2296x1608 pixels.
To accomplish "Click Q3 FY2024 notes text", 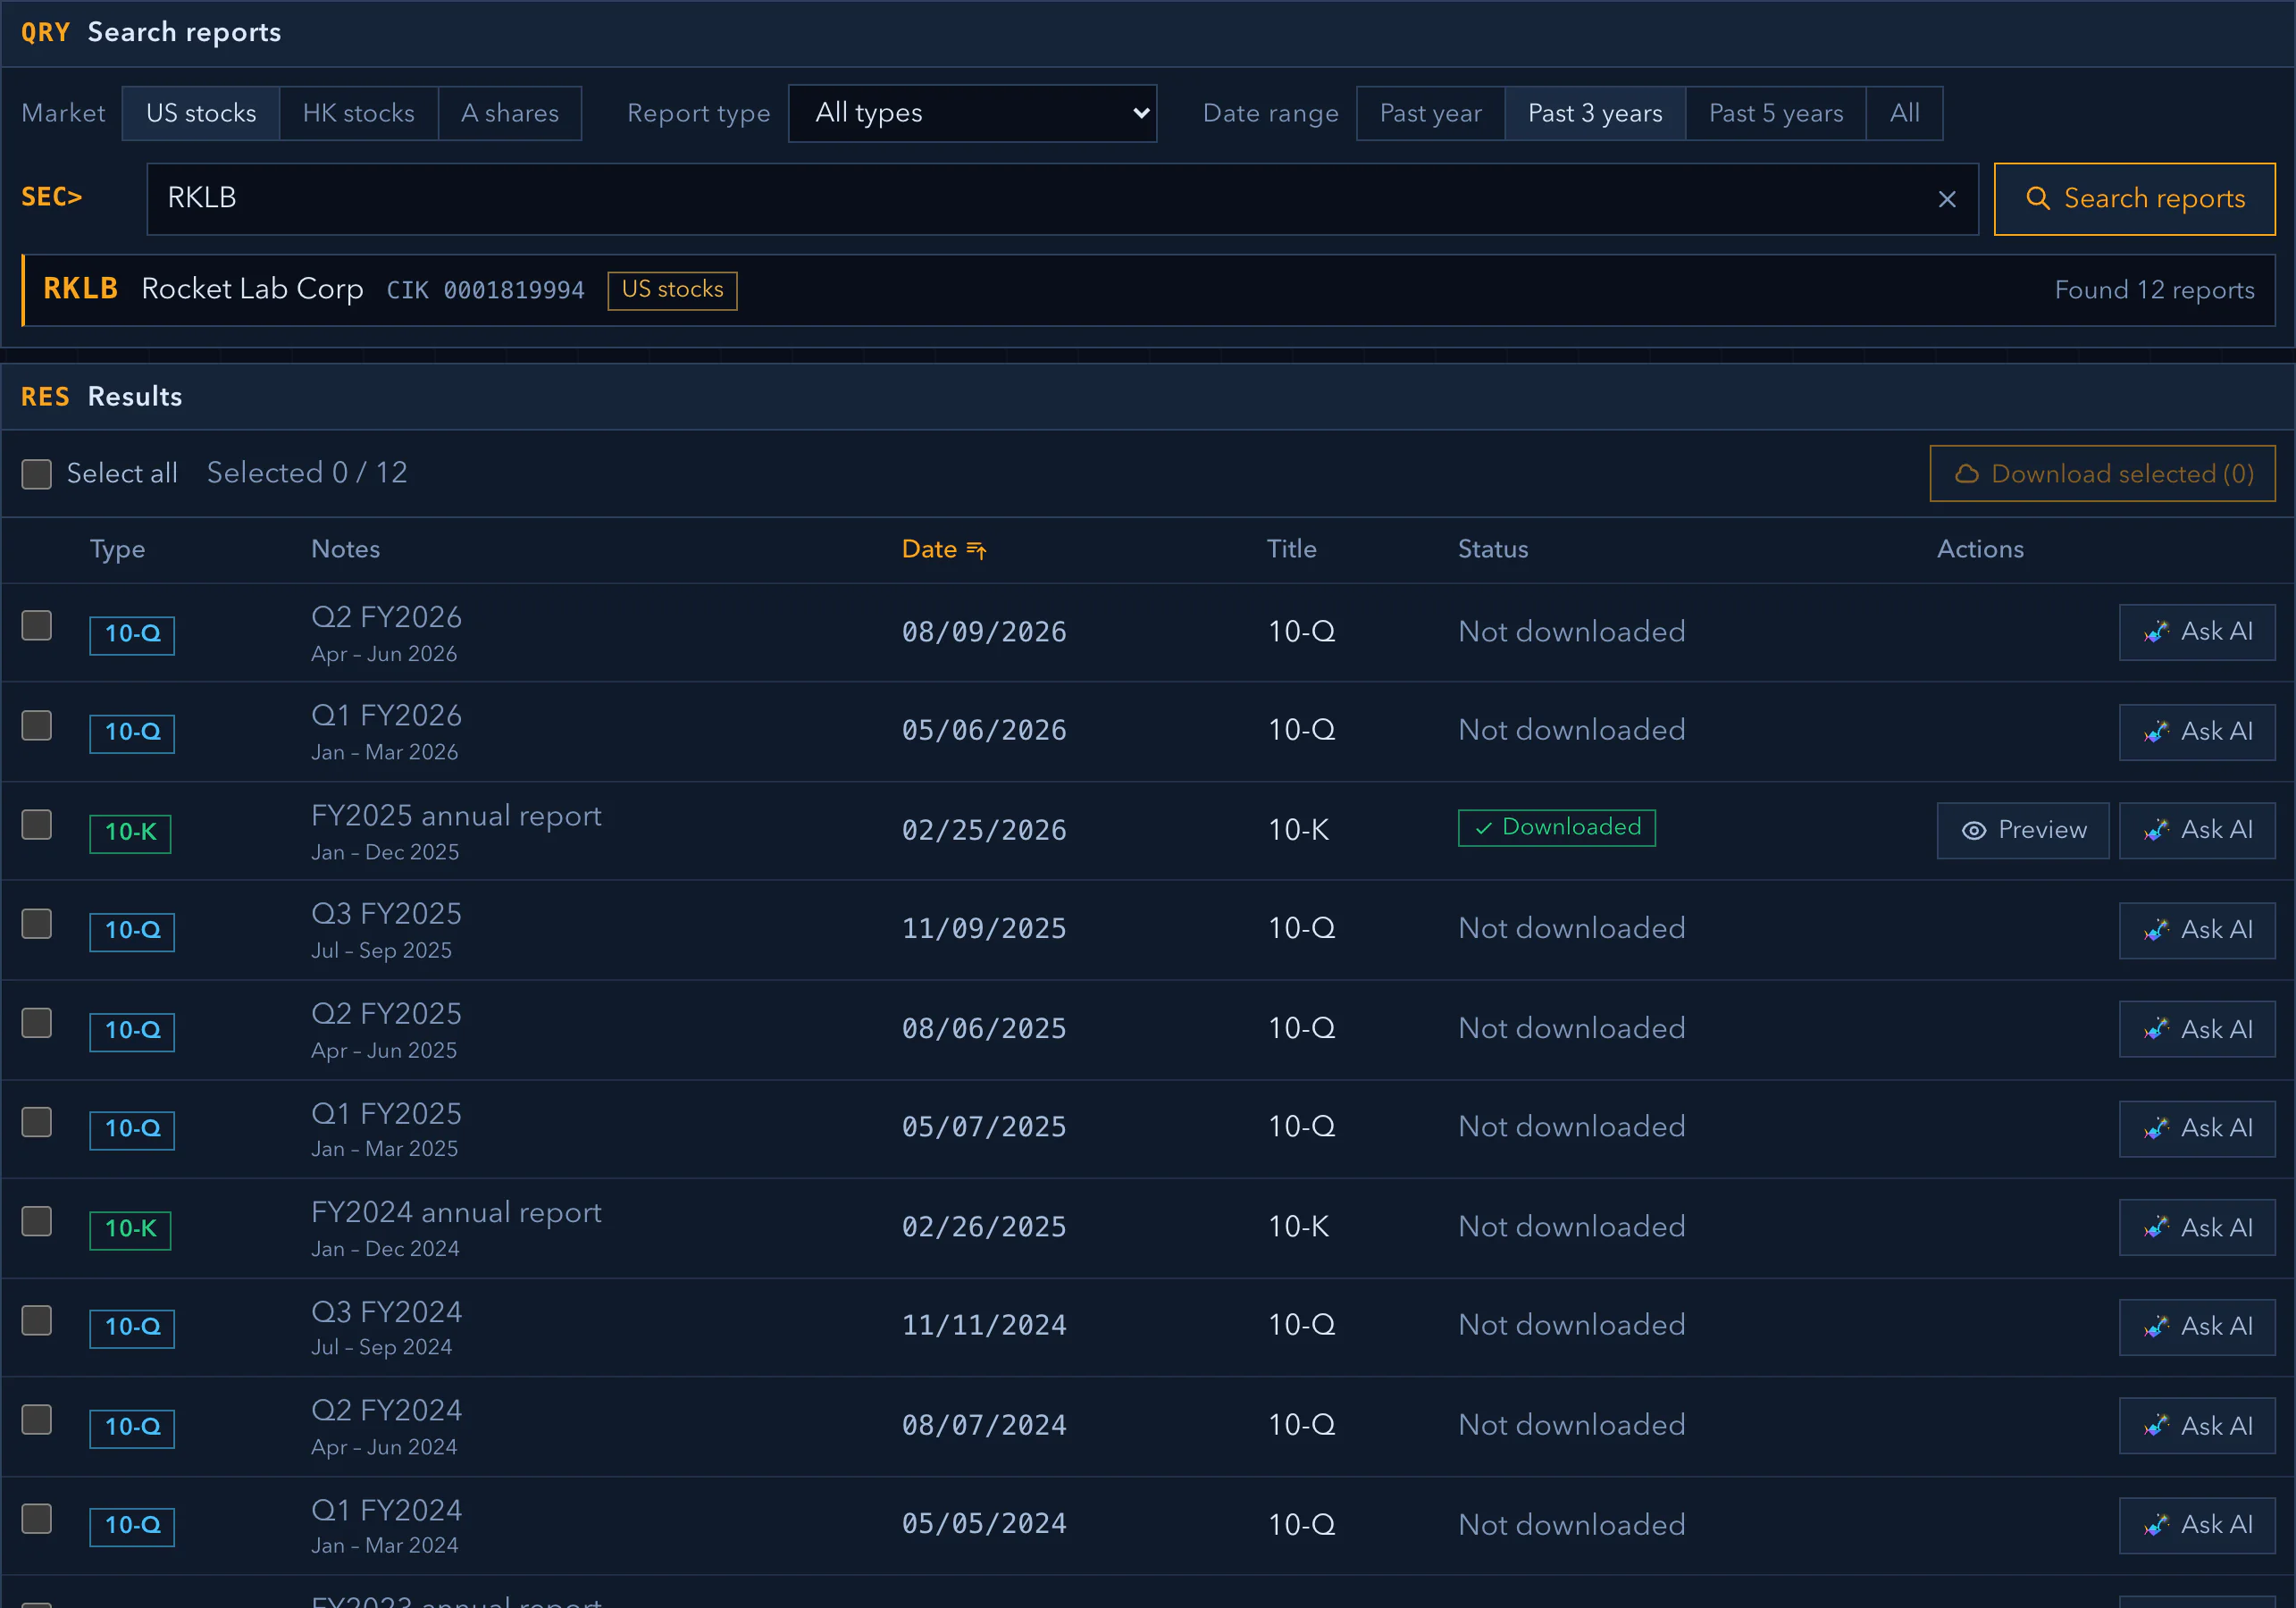I will pos(386,1312).
